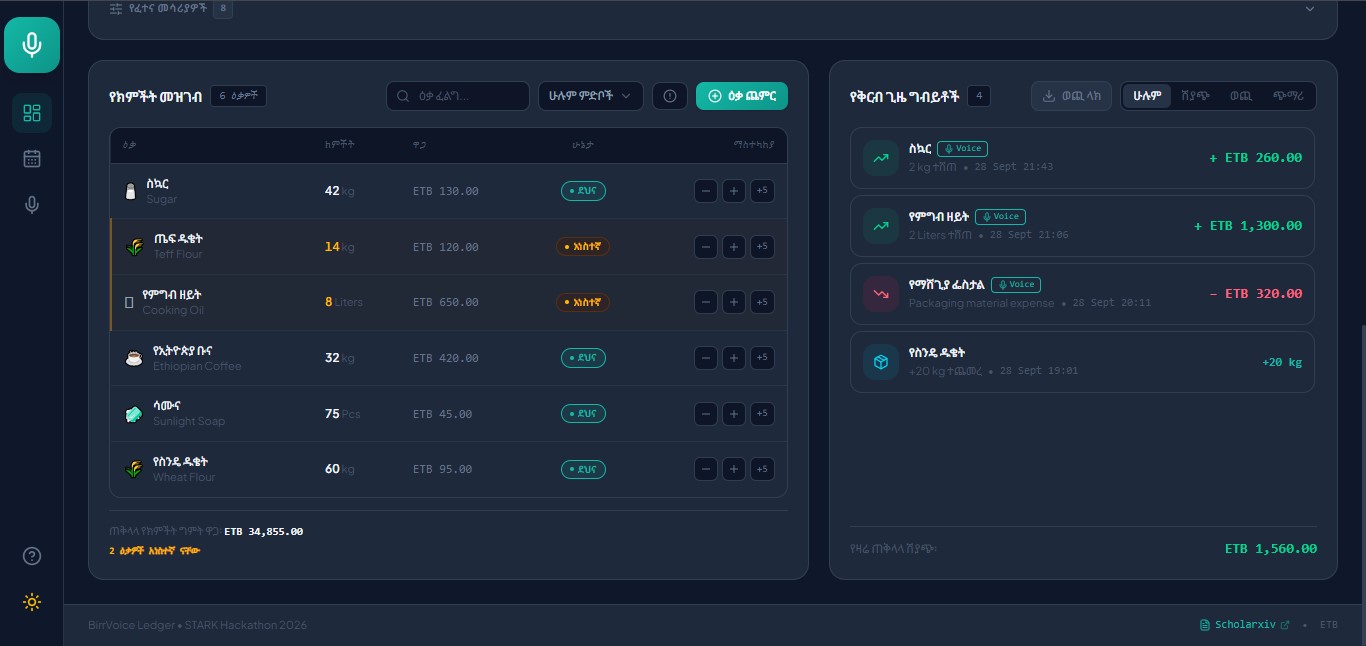Switch to the ጭማሪ restock tab
This screenshot has height=646, width=1366.
tap(1288, 96)
